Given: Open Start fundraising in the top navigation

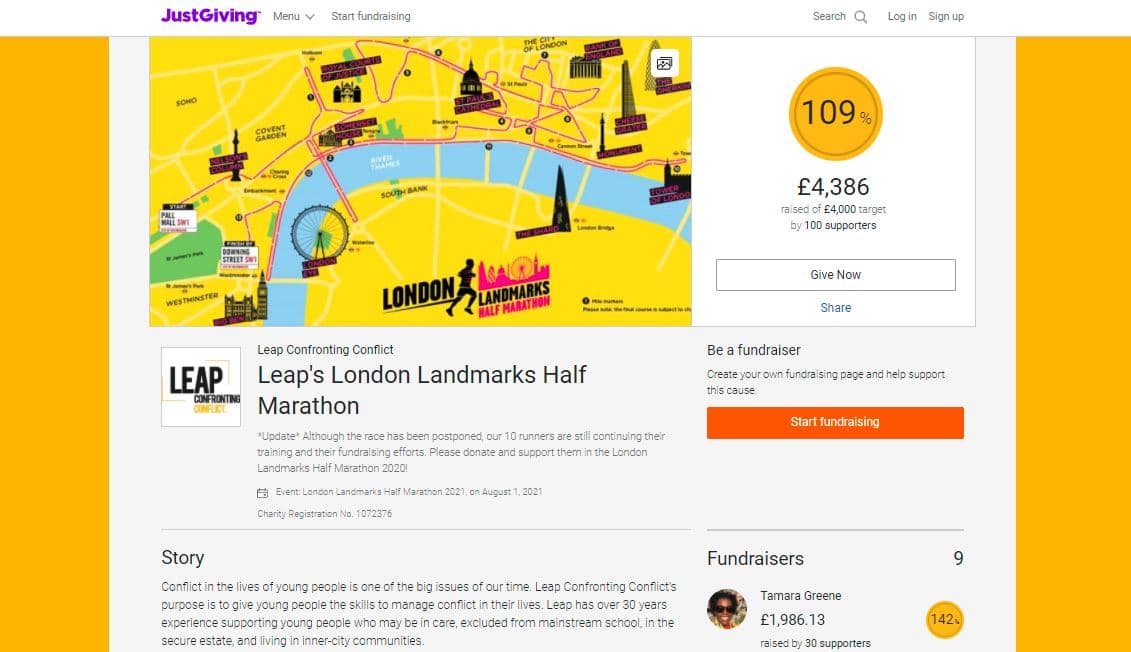Looking at the screenshot, I should [371, 16].
